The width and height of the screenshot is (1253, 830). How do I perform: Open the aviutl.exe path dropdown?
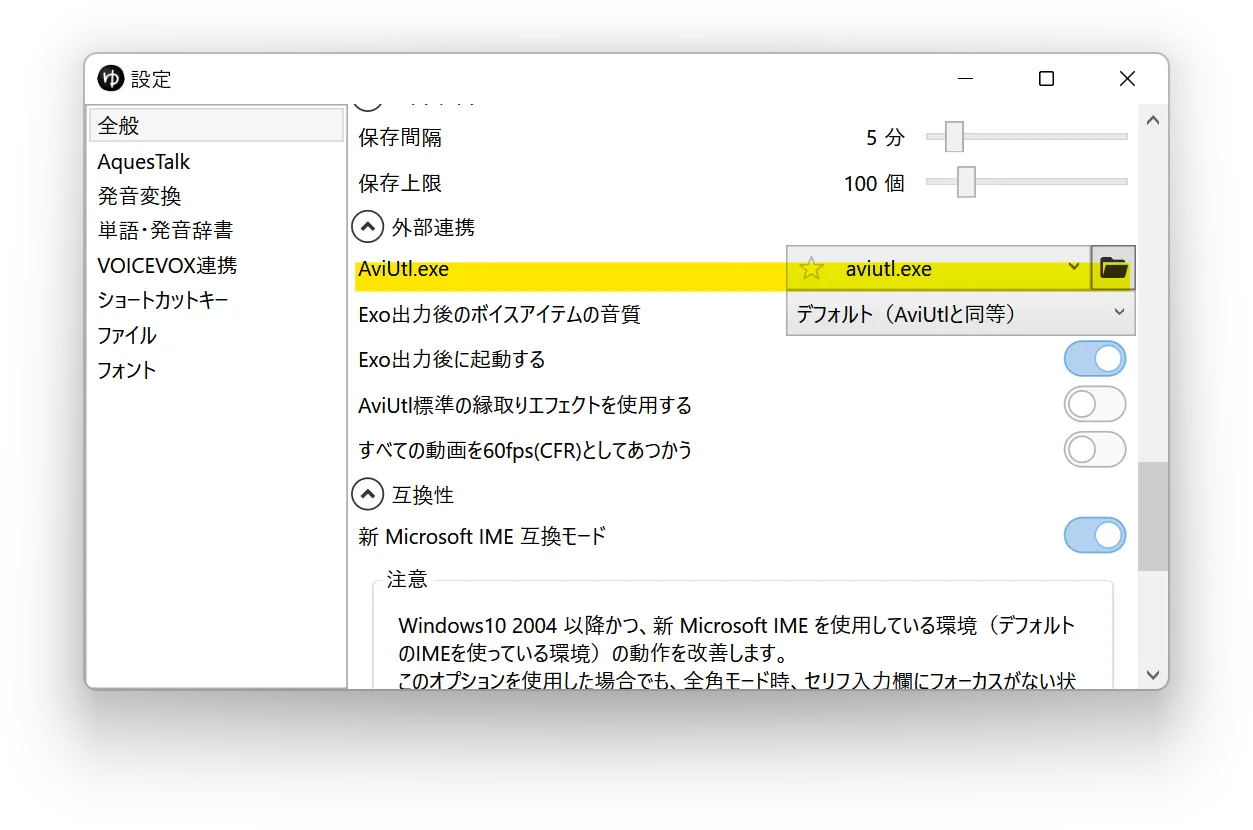coord(1074,267)
